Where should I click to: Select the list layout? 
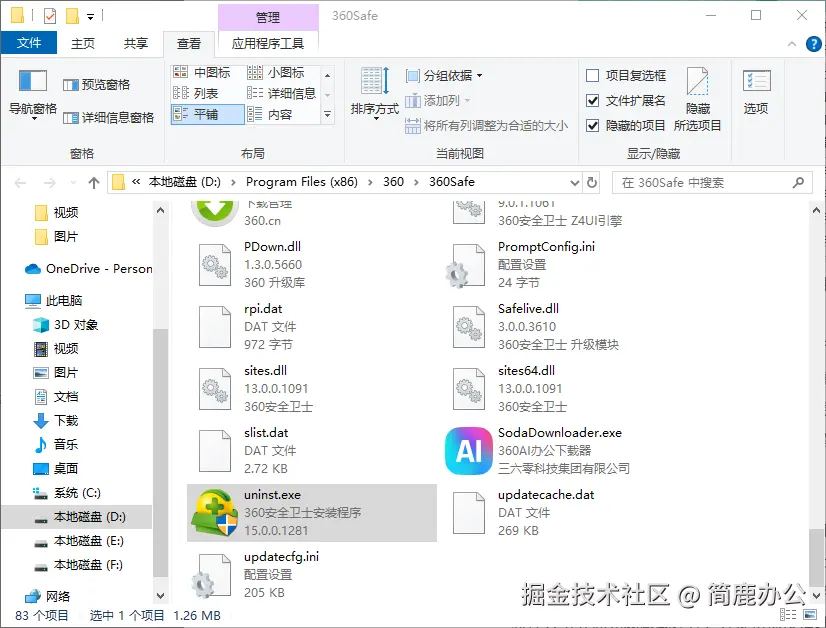[195, 93]
